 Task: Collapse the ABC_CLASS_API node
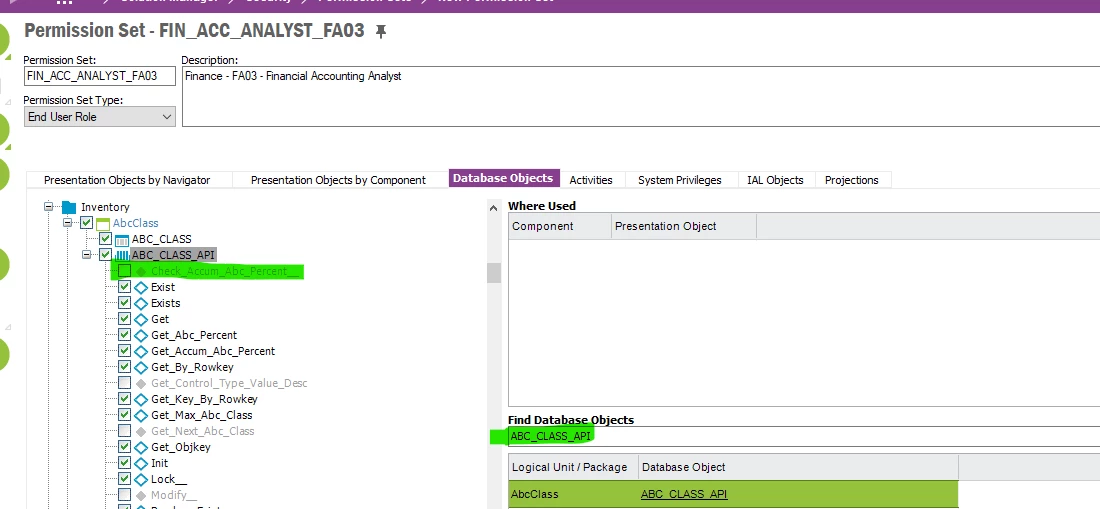[x=87, y=255]
